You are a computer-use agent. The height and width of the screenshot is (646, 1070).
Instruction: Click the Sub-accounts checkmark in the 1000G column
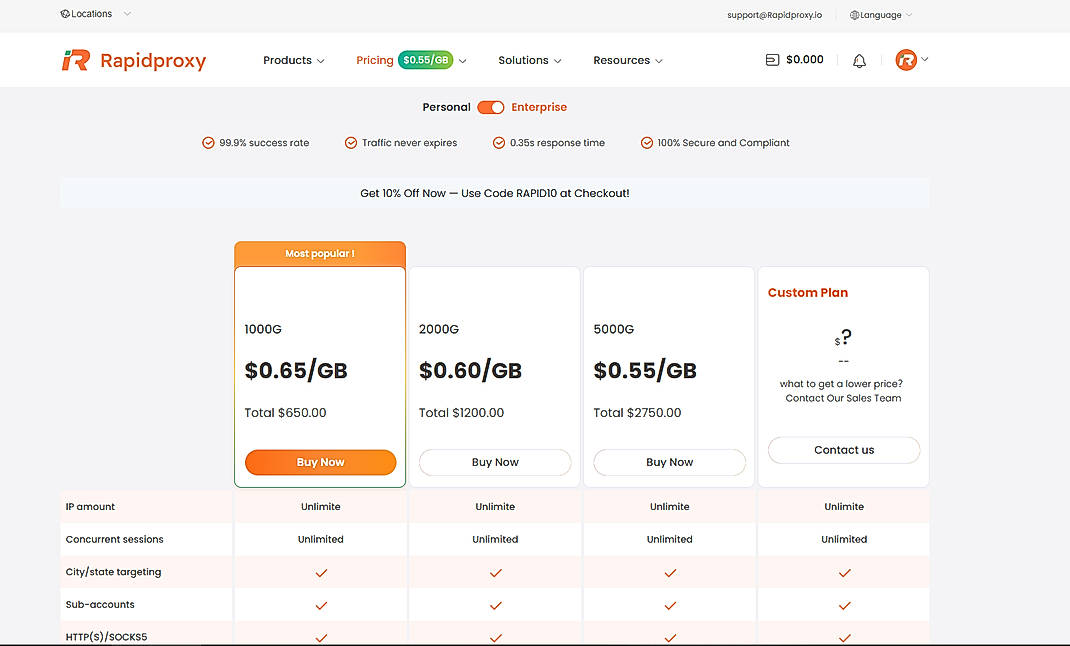click(321, 606)
